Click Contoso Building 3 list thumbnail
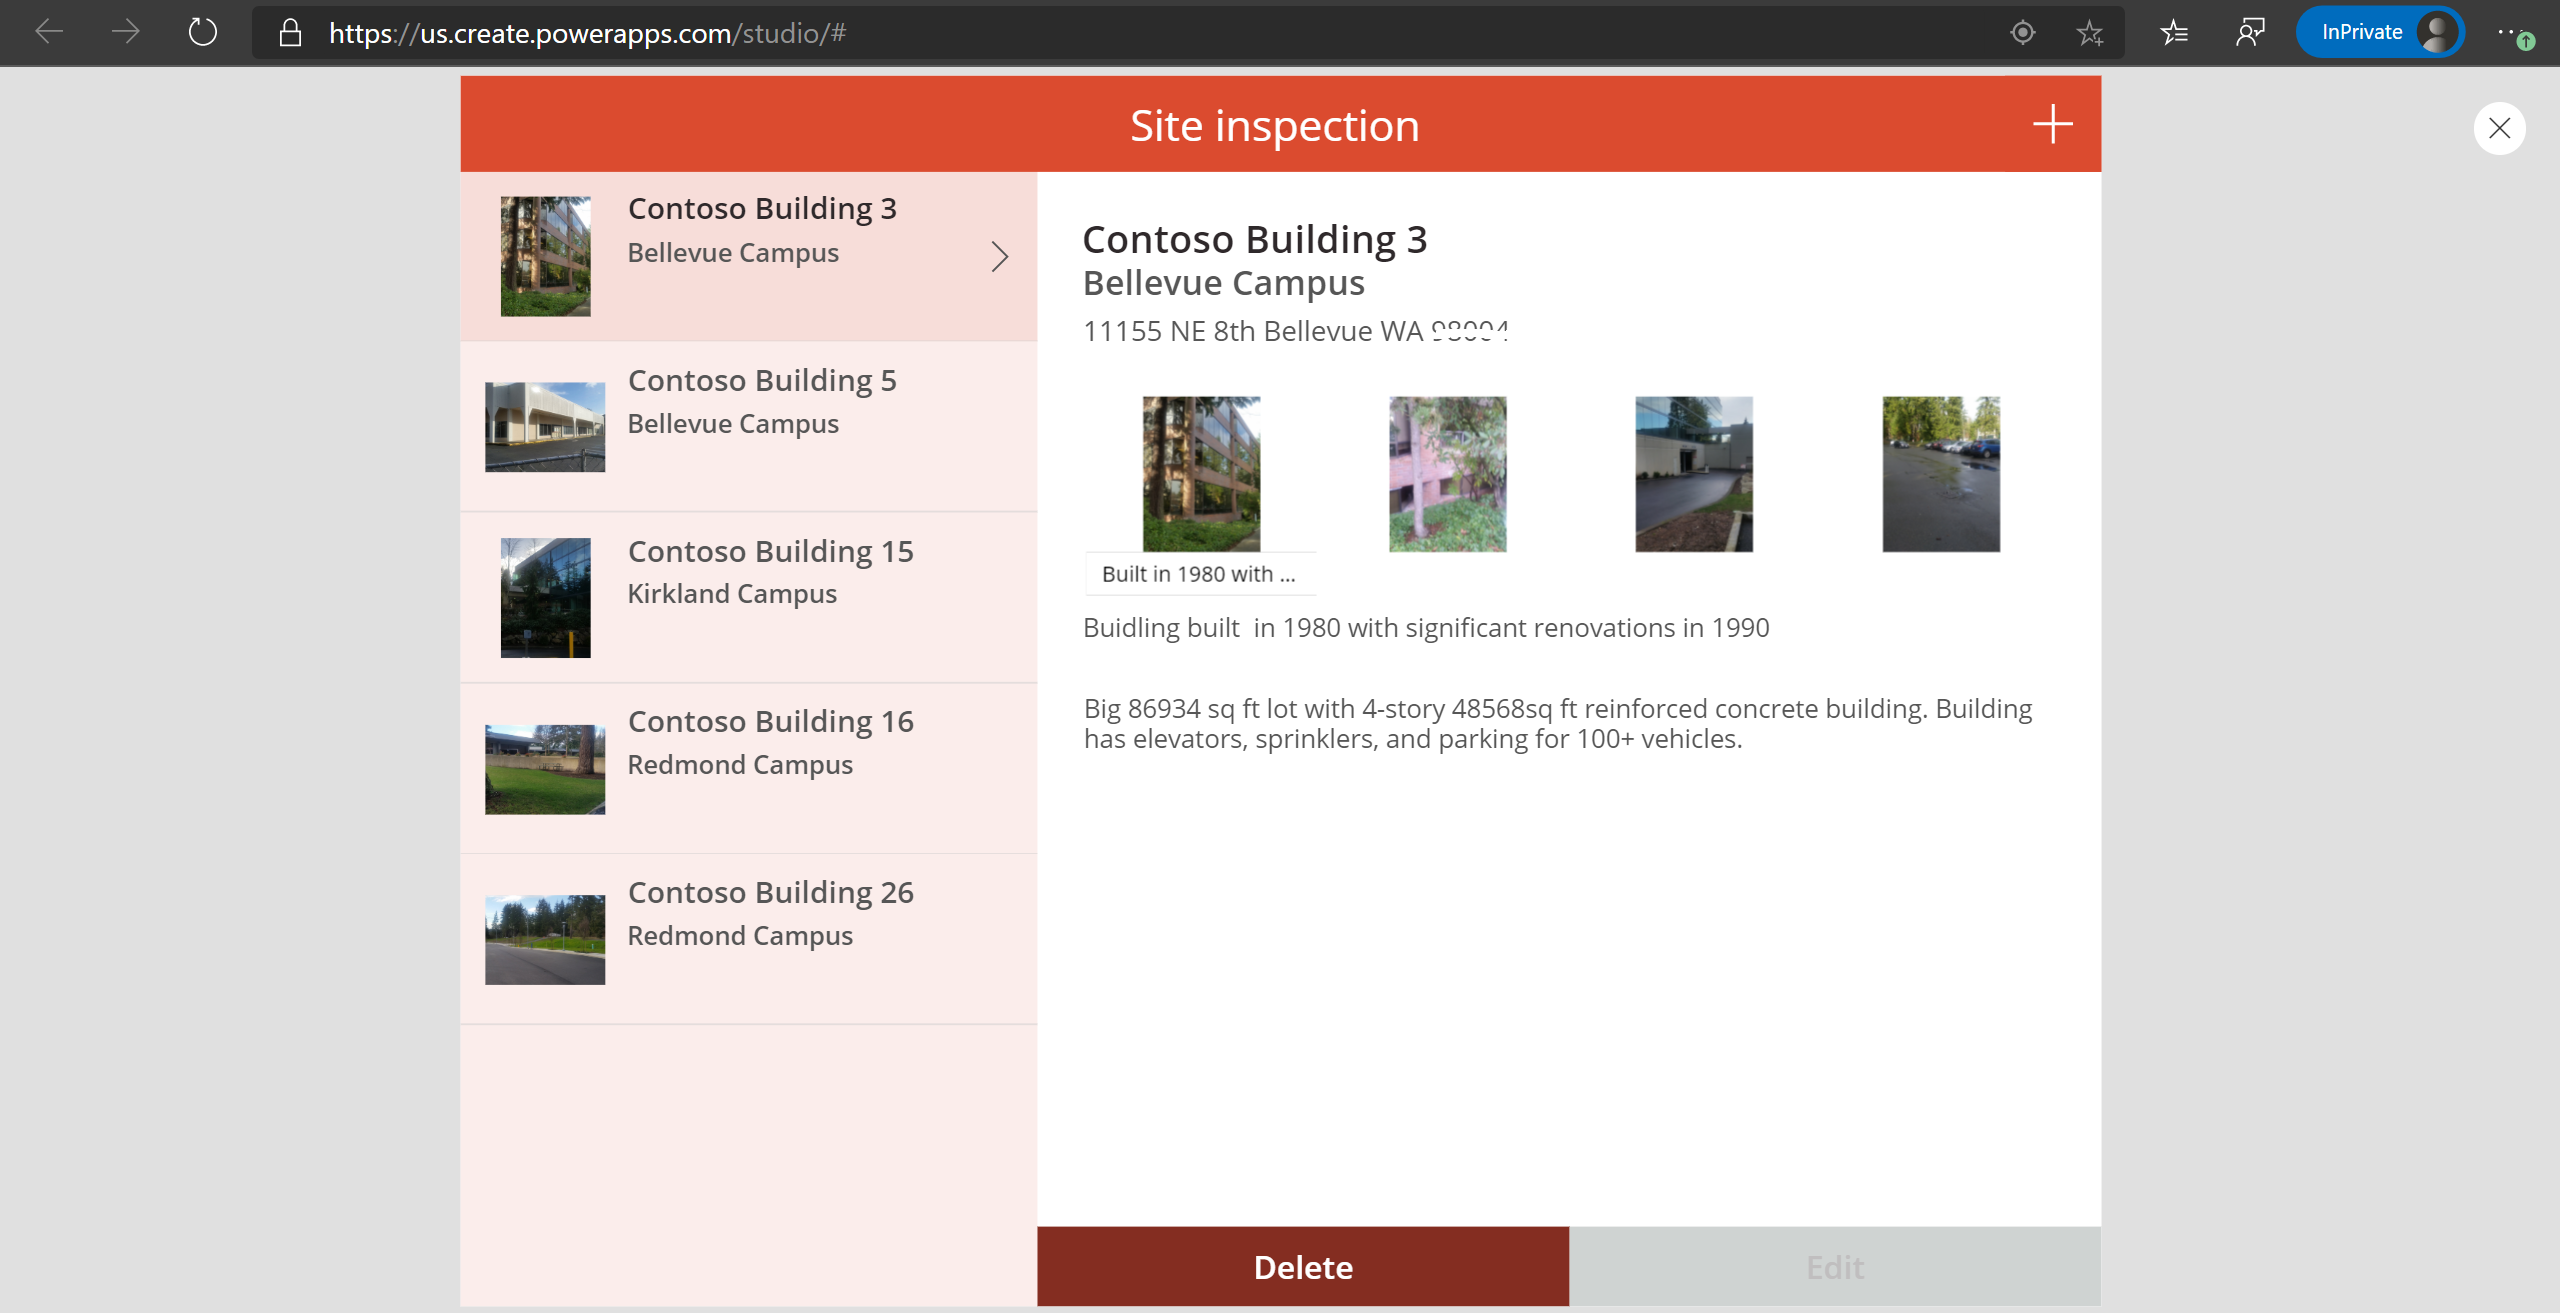This screenshot has width=2560, height=1313. click(x=545, y=256)
